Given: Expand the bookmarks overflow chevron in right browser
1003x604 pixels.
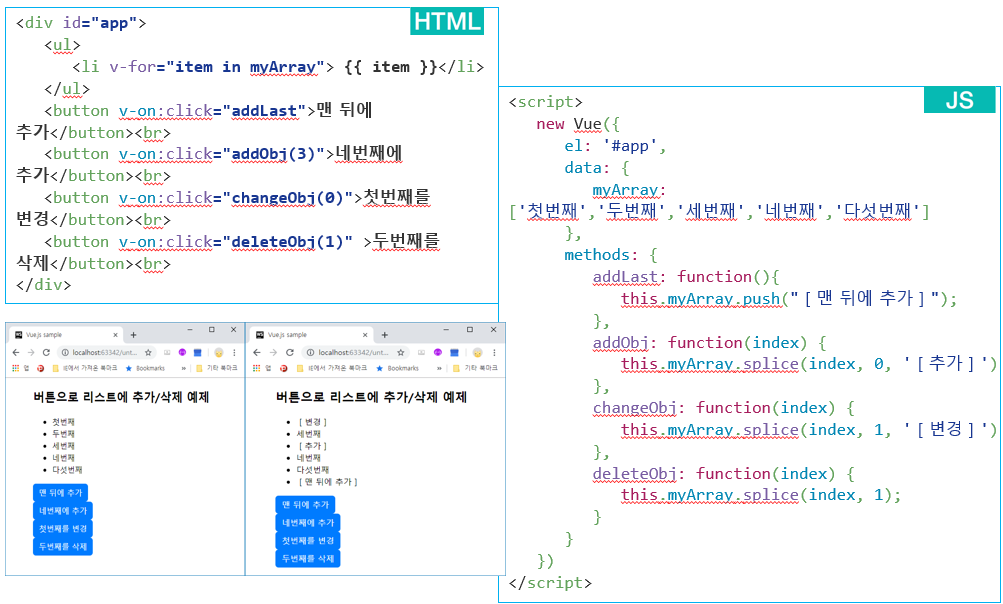Looking at the screenshot, I should 439,368.
